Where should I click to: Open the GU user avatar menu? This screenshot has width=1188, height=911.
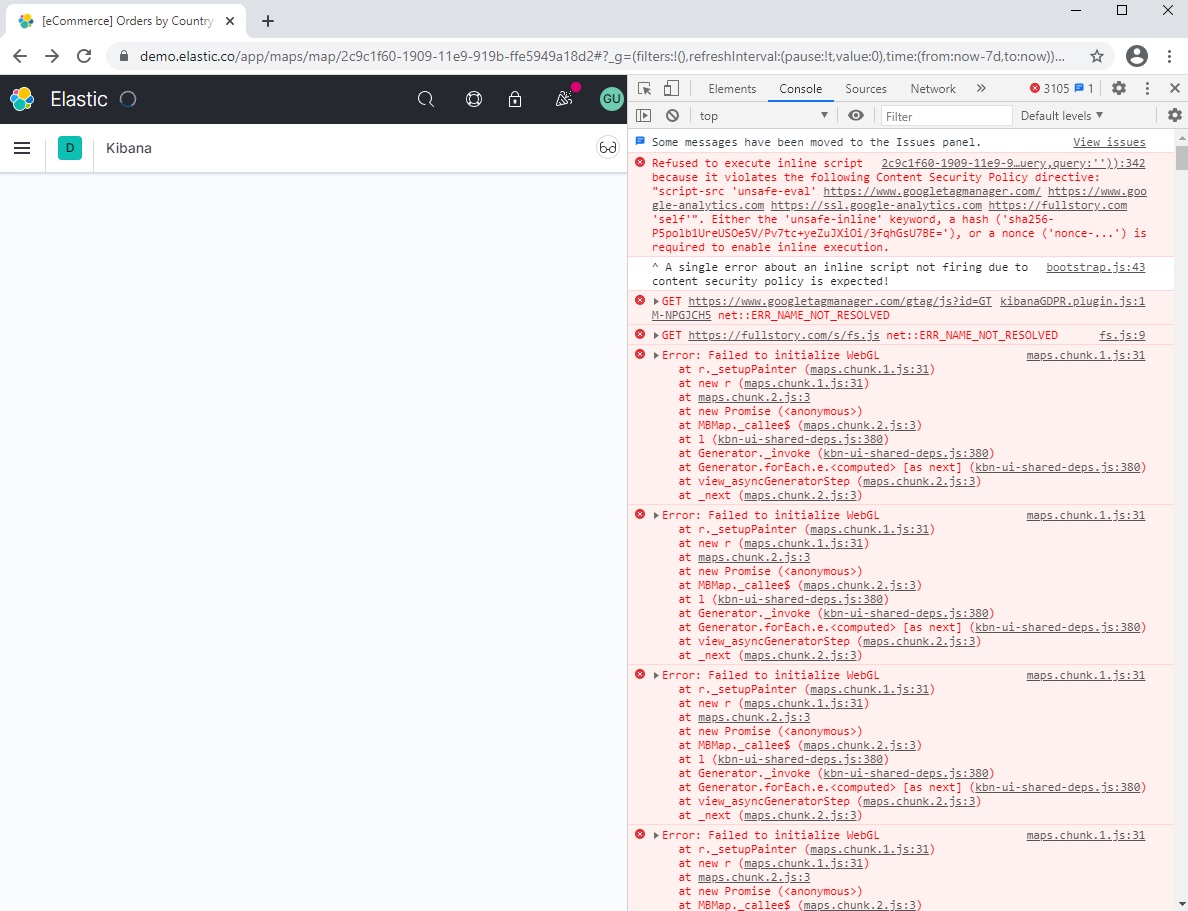[611, 99]
